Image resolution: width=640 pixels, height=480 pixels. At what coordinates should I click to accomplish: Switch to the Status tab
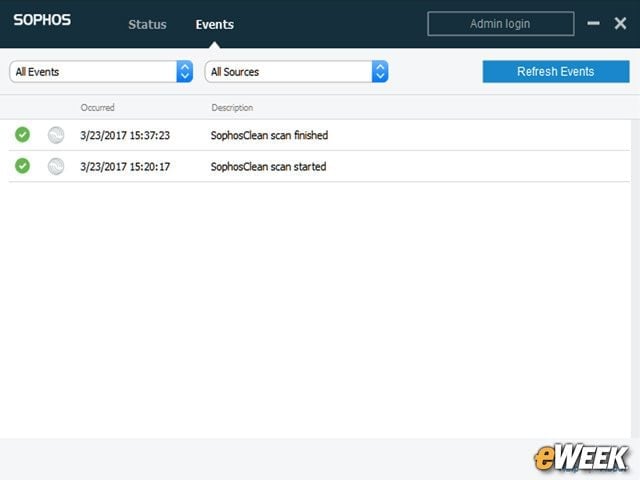(x=147, y=24)
